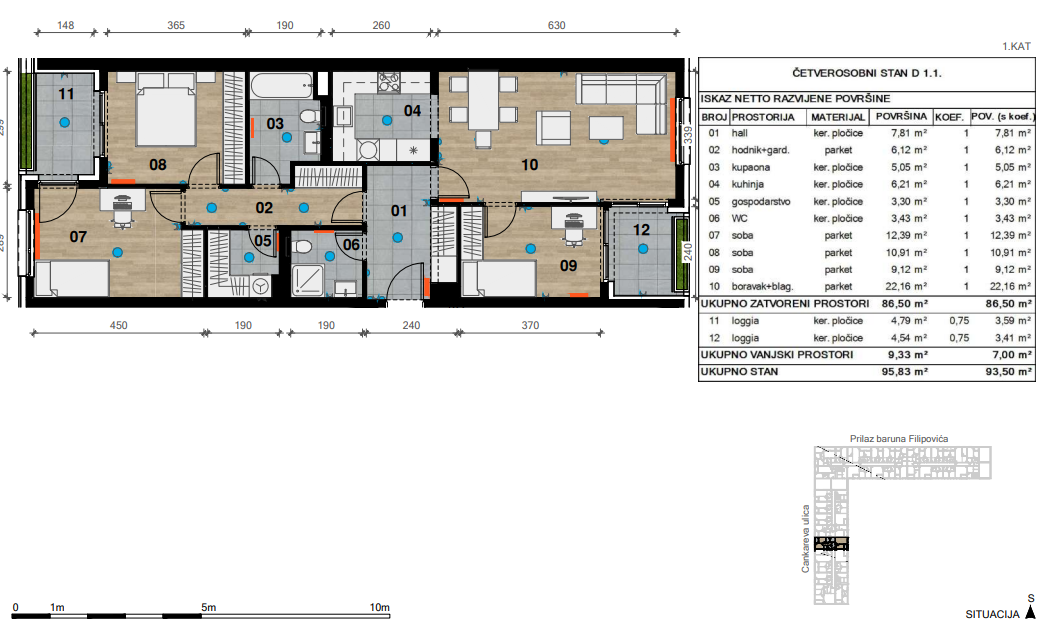Click loggia label 11 on the floor plan
The image size is (1060, 626).
[66, 94]
